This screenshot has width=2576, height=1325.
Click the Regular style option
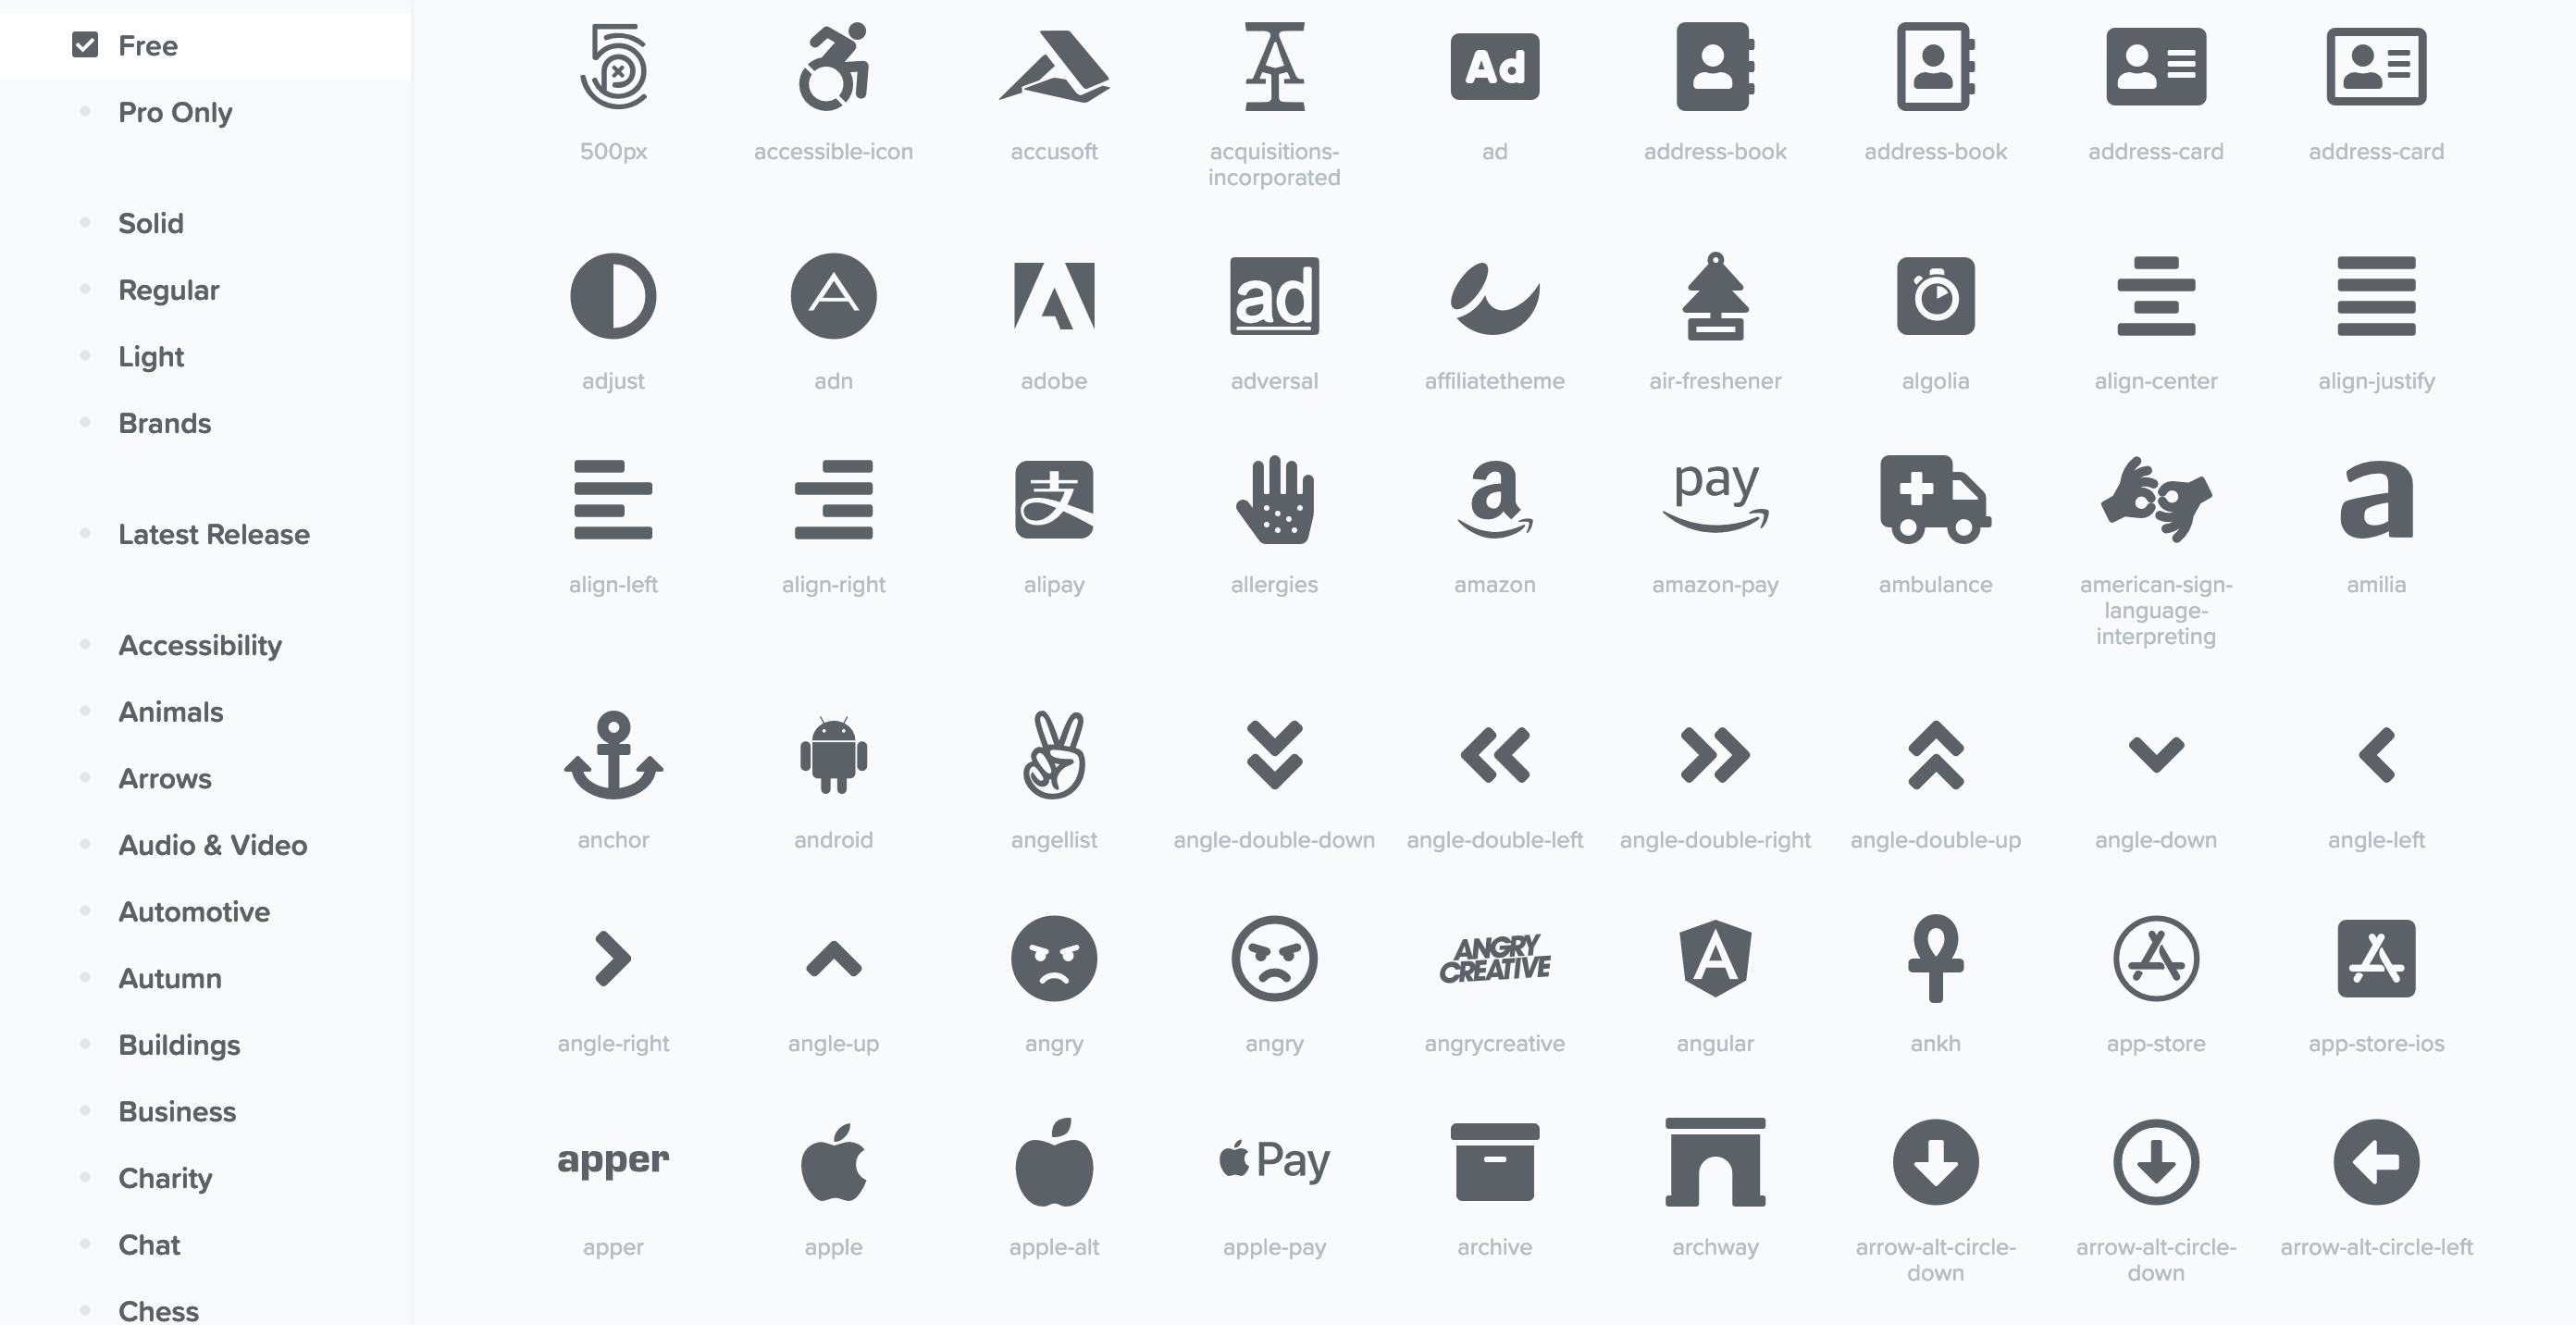[x=167, y=288]
